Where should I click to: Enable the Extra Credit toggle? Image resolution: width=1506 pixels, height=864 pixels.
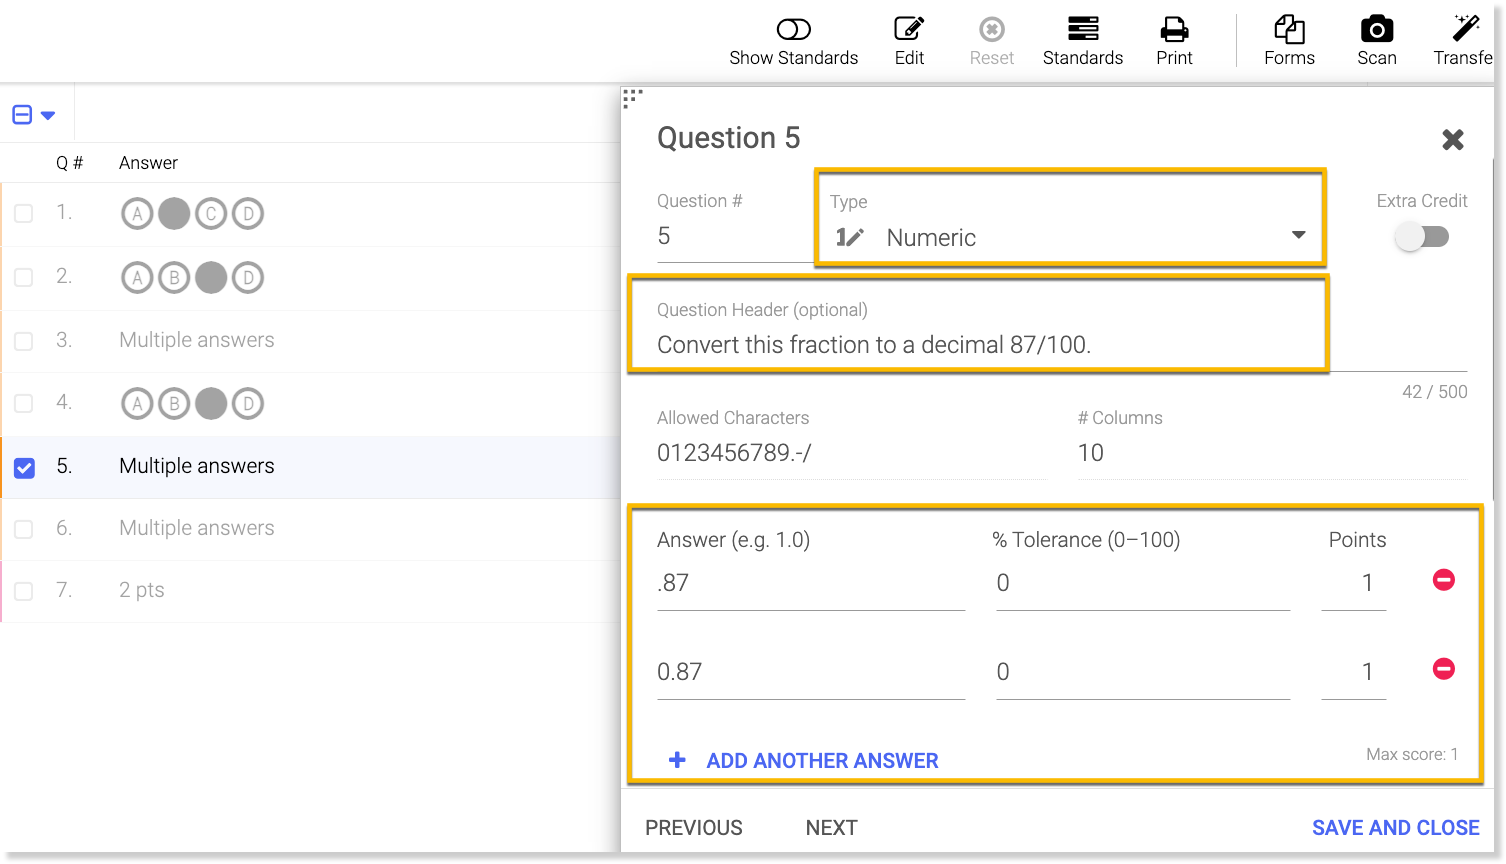(1422, 237)
